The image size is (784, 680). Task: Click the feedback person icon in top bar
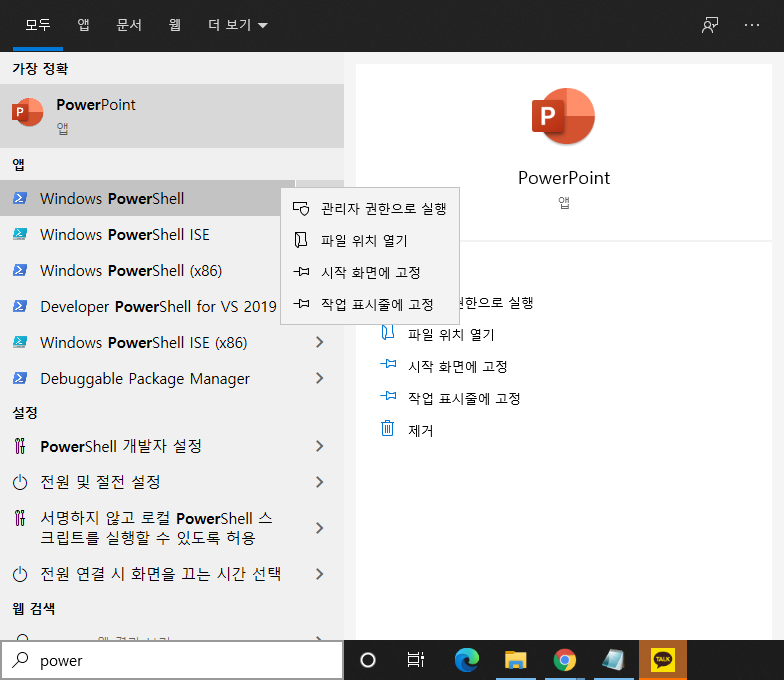pyautogui.click(x=710, y=25)
